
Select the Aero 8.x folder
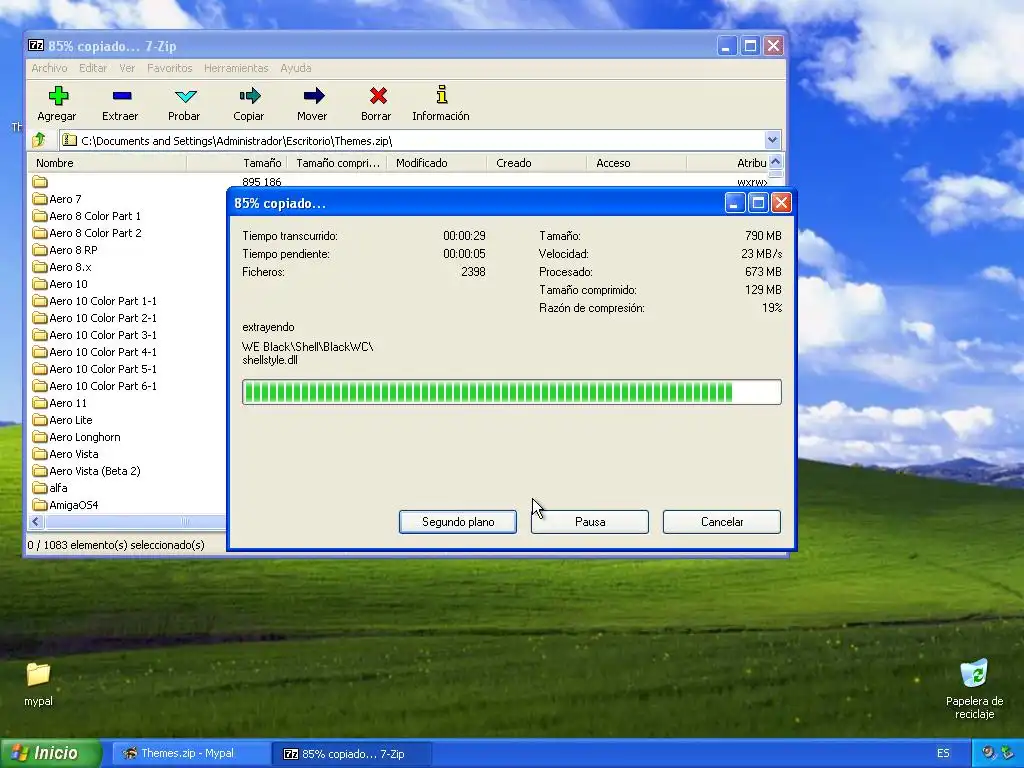pyautogui.click(x=62, y=266)
